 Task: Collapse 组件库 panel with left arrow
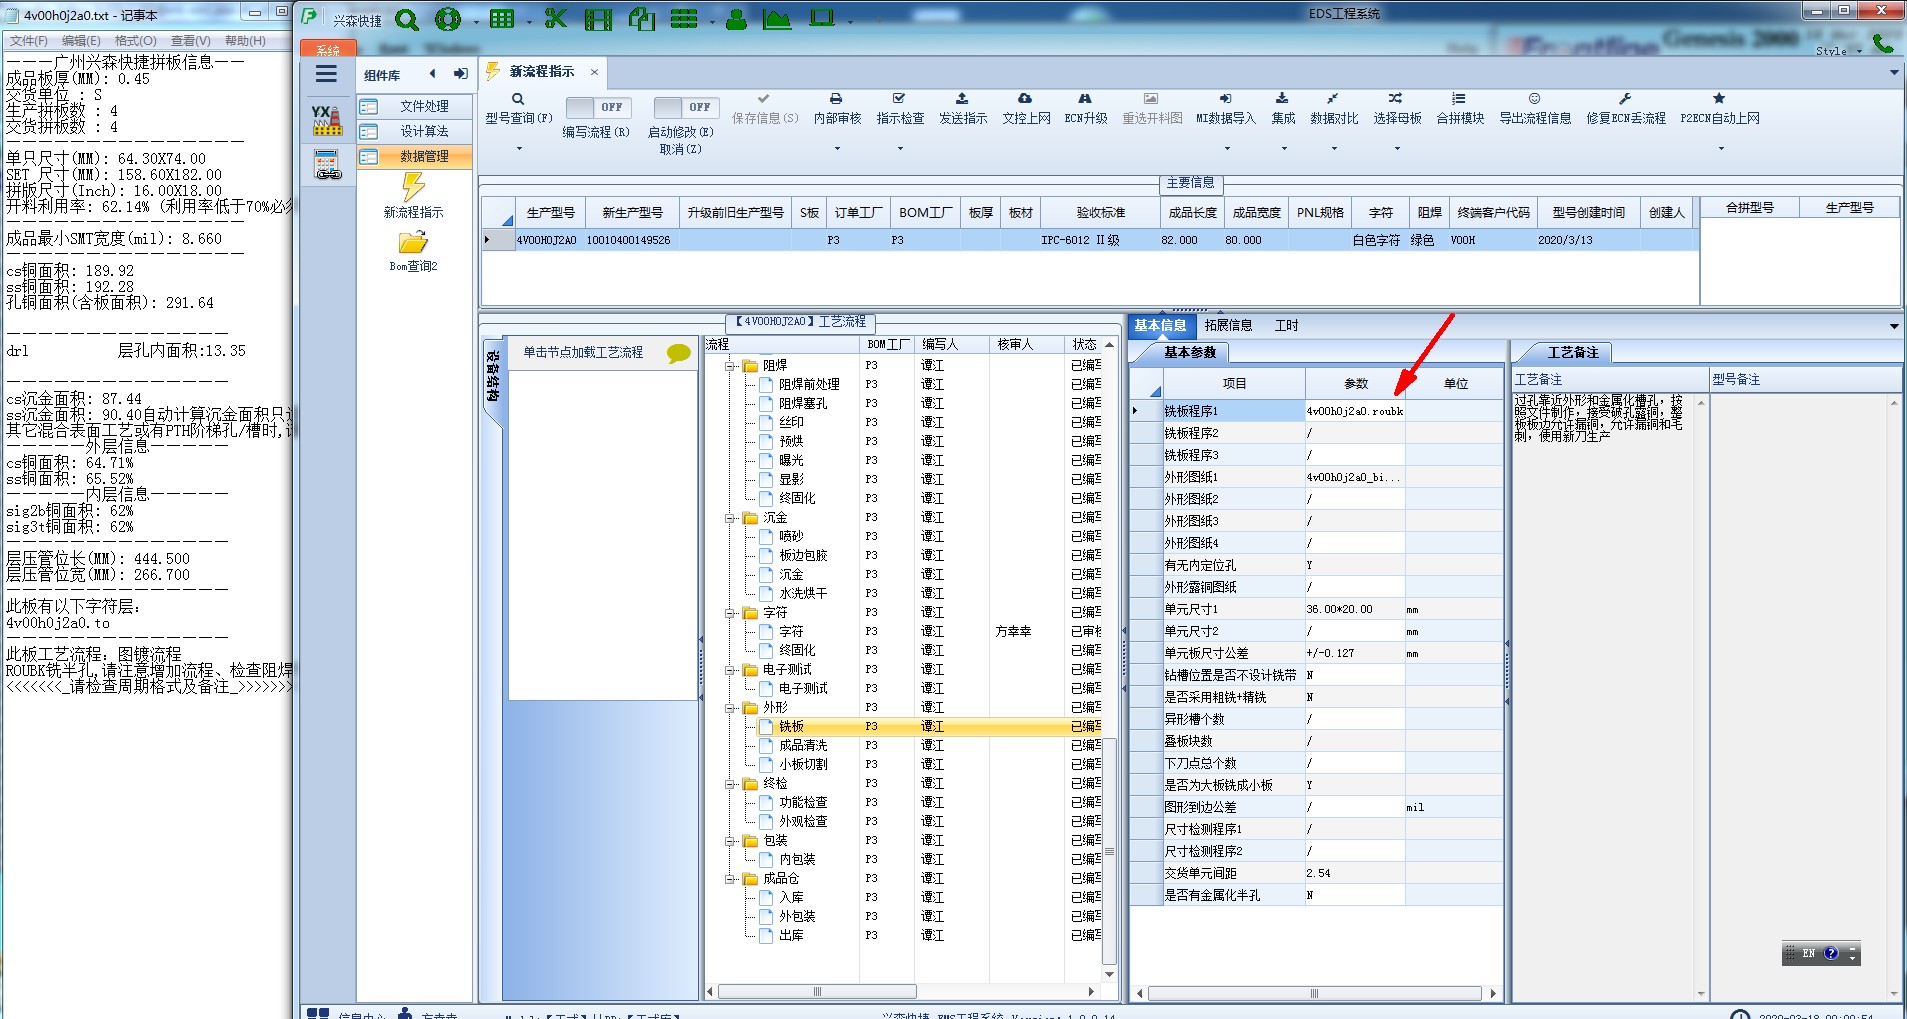pyautogui.click(x=432, y=74)
